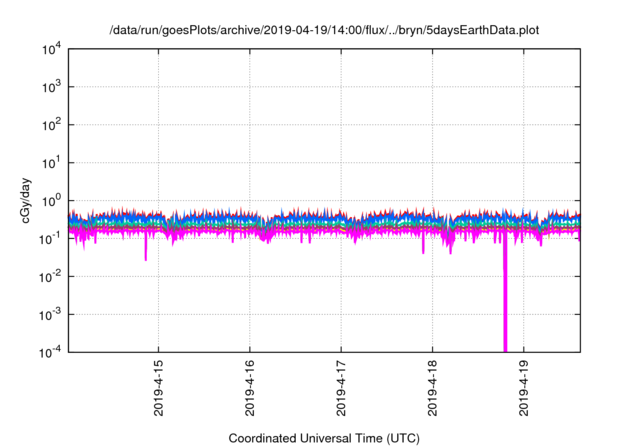The width and height of the screenshot is (640, 448).
Task: Click the 10^4 y-axis tick label
Action: tap(51, 50)
